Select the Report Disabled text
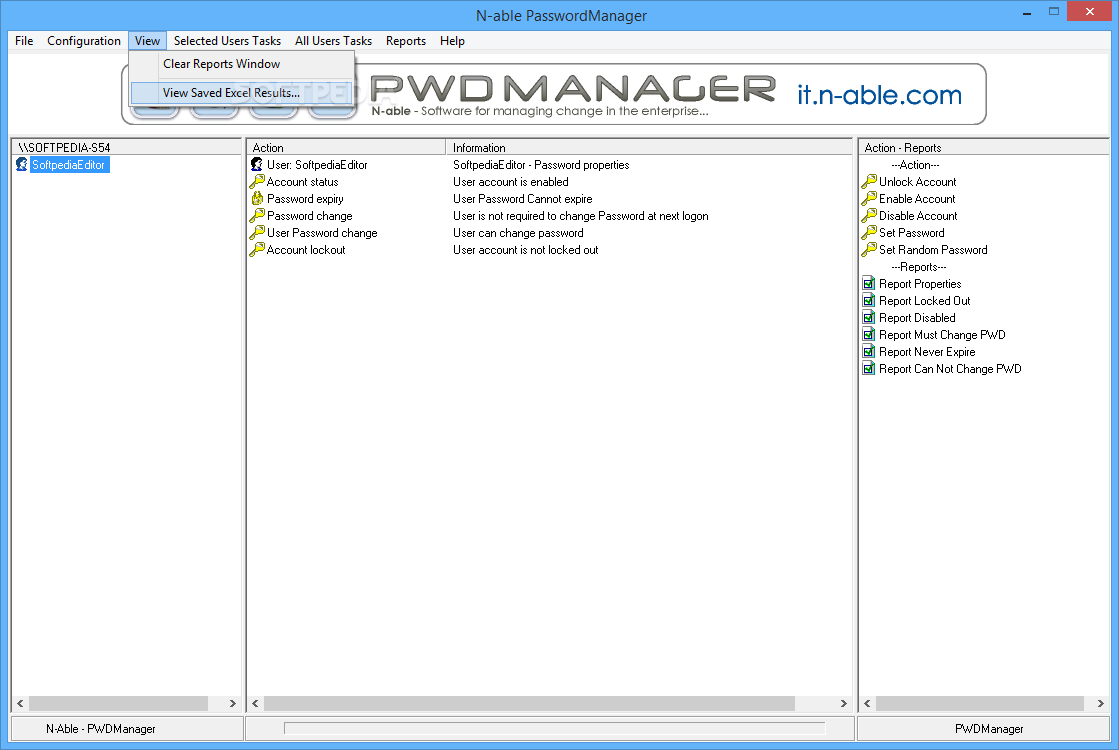 [917, 318]
